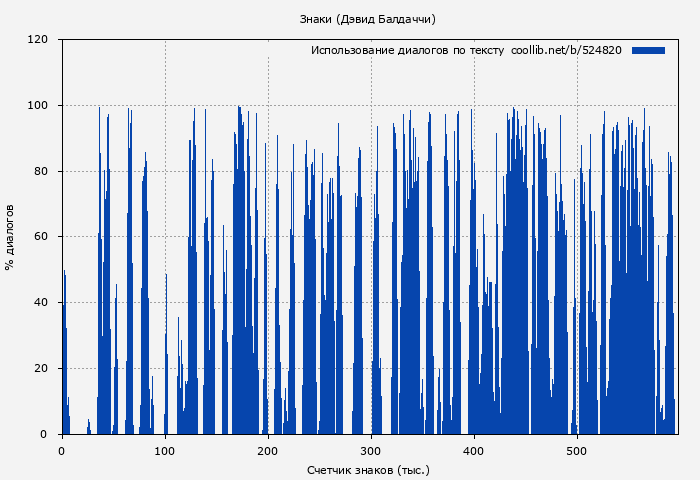Select the 200 tick on the x-axis

point(268,451)
